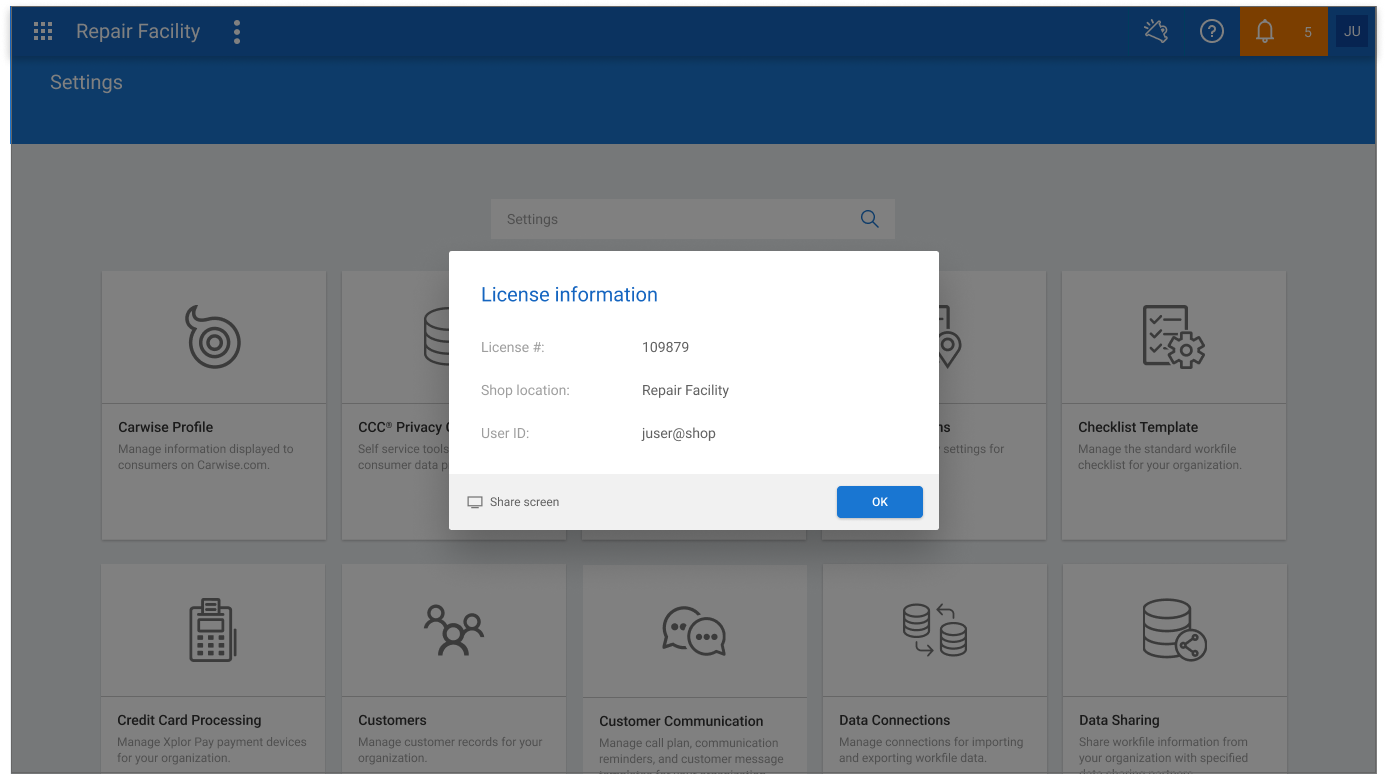Click the Share screen link
1386x774 pixels.
coord(524,502)
